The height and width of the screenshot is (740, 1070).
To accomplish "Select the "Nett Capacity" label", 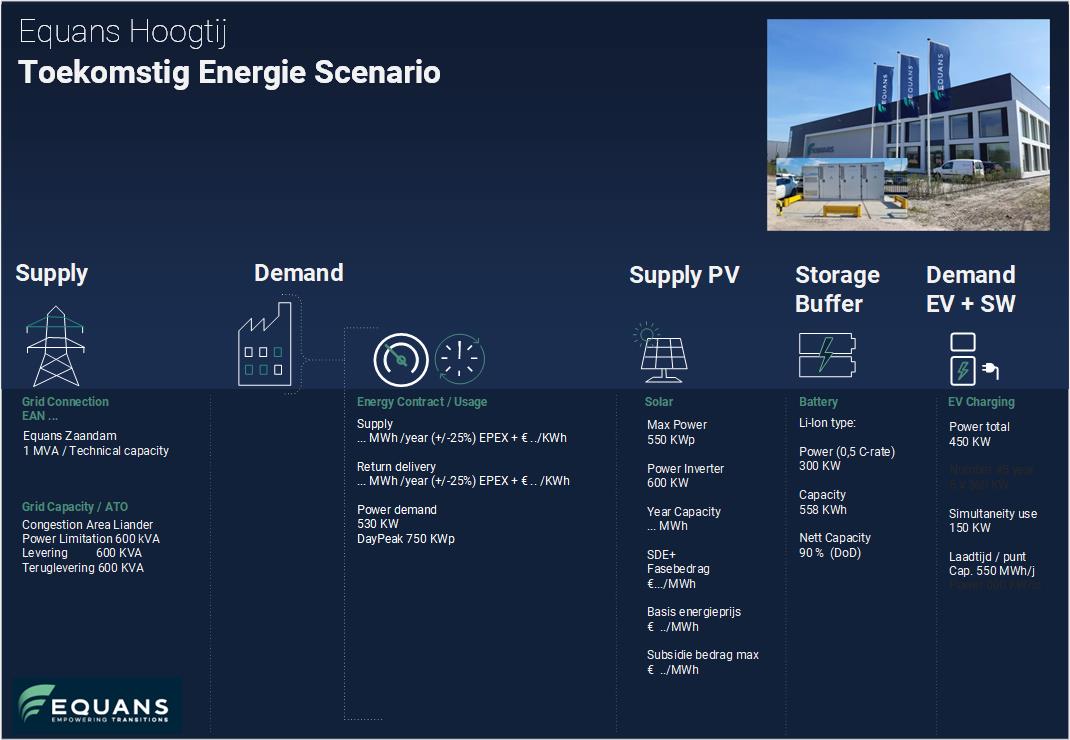I will (835, 537).
